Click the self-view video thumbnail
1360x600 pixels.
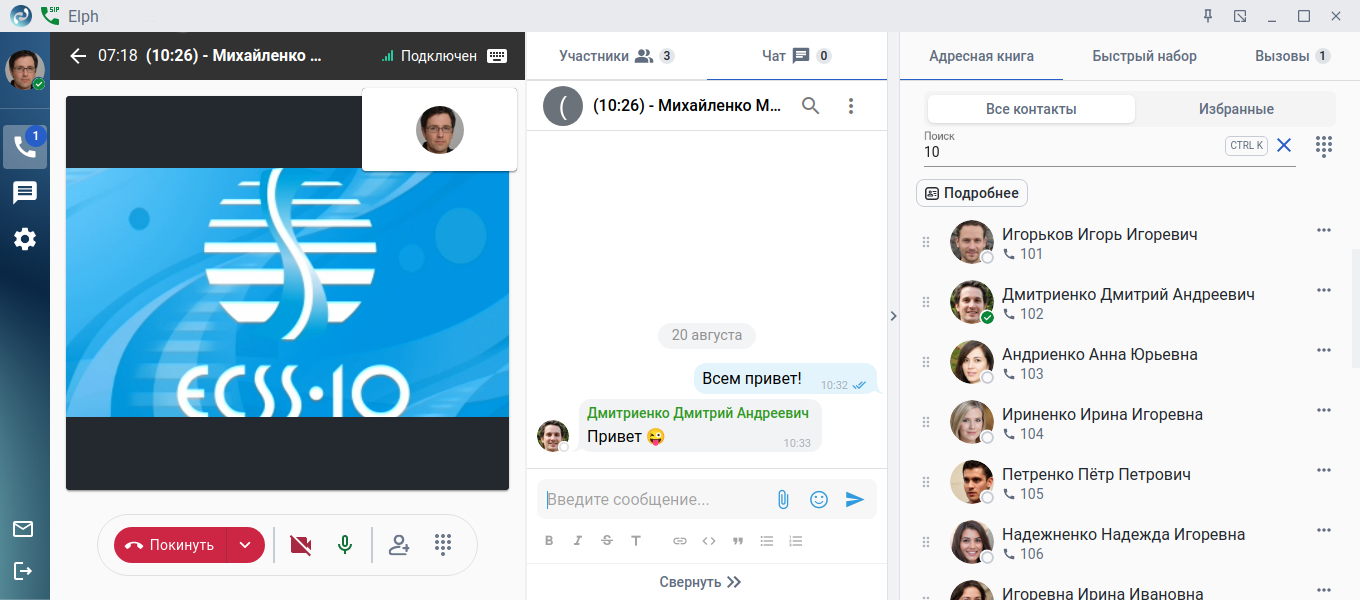(x=440, y=129)
